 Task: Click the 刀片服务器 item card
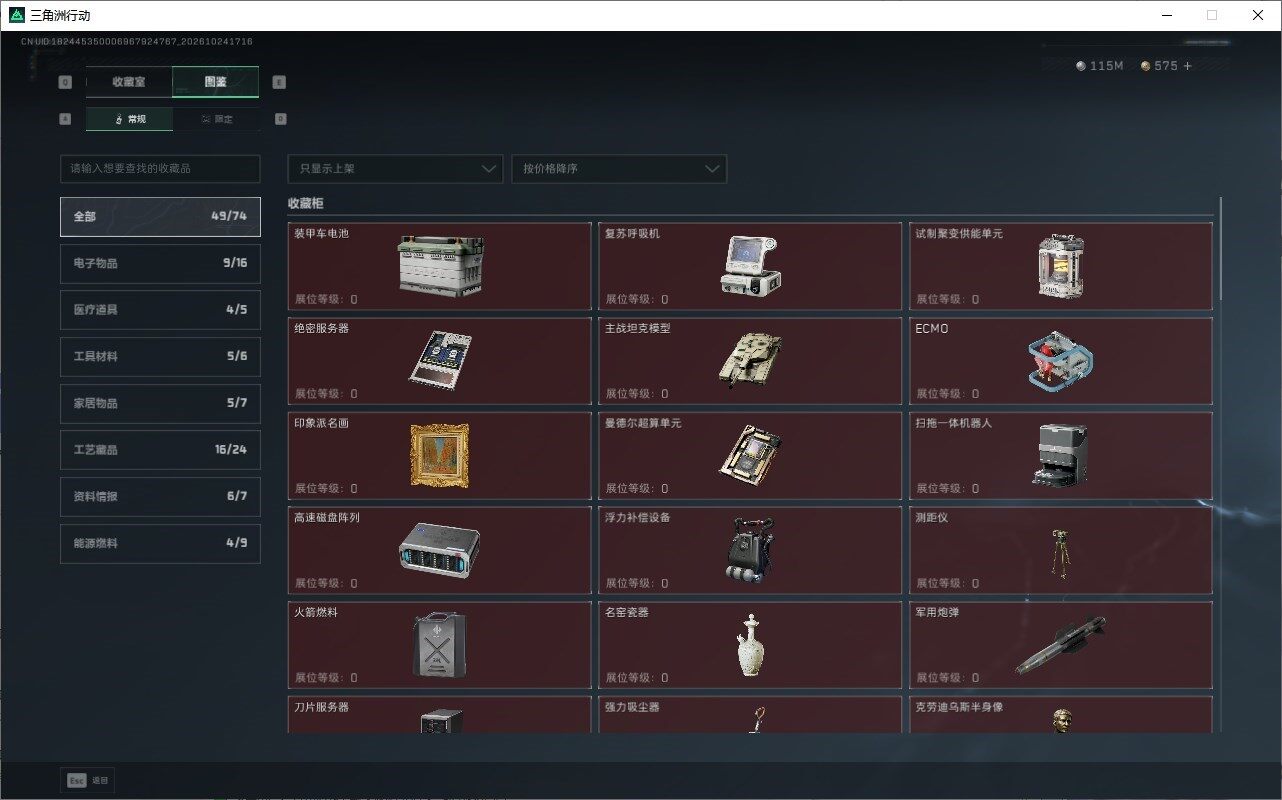click(x=440, y=714)
